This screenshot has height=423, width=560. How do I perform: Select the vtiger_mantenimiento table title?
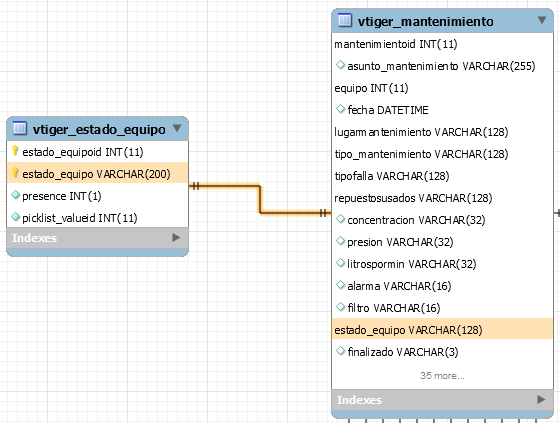(425, 21)
